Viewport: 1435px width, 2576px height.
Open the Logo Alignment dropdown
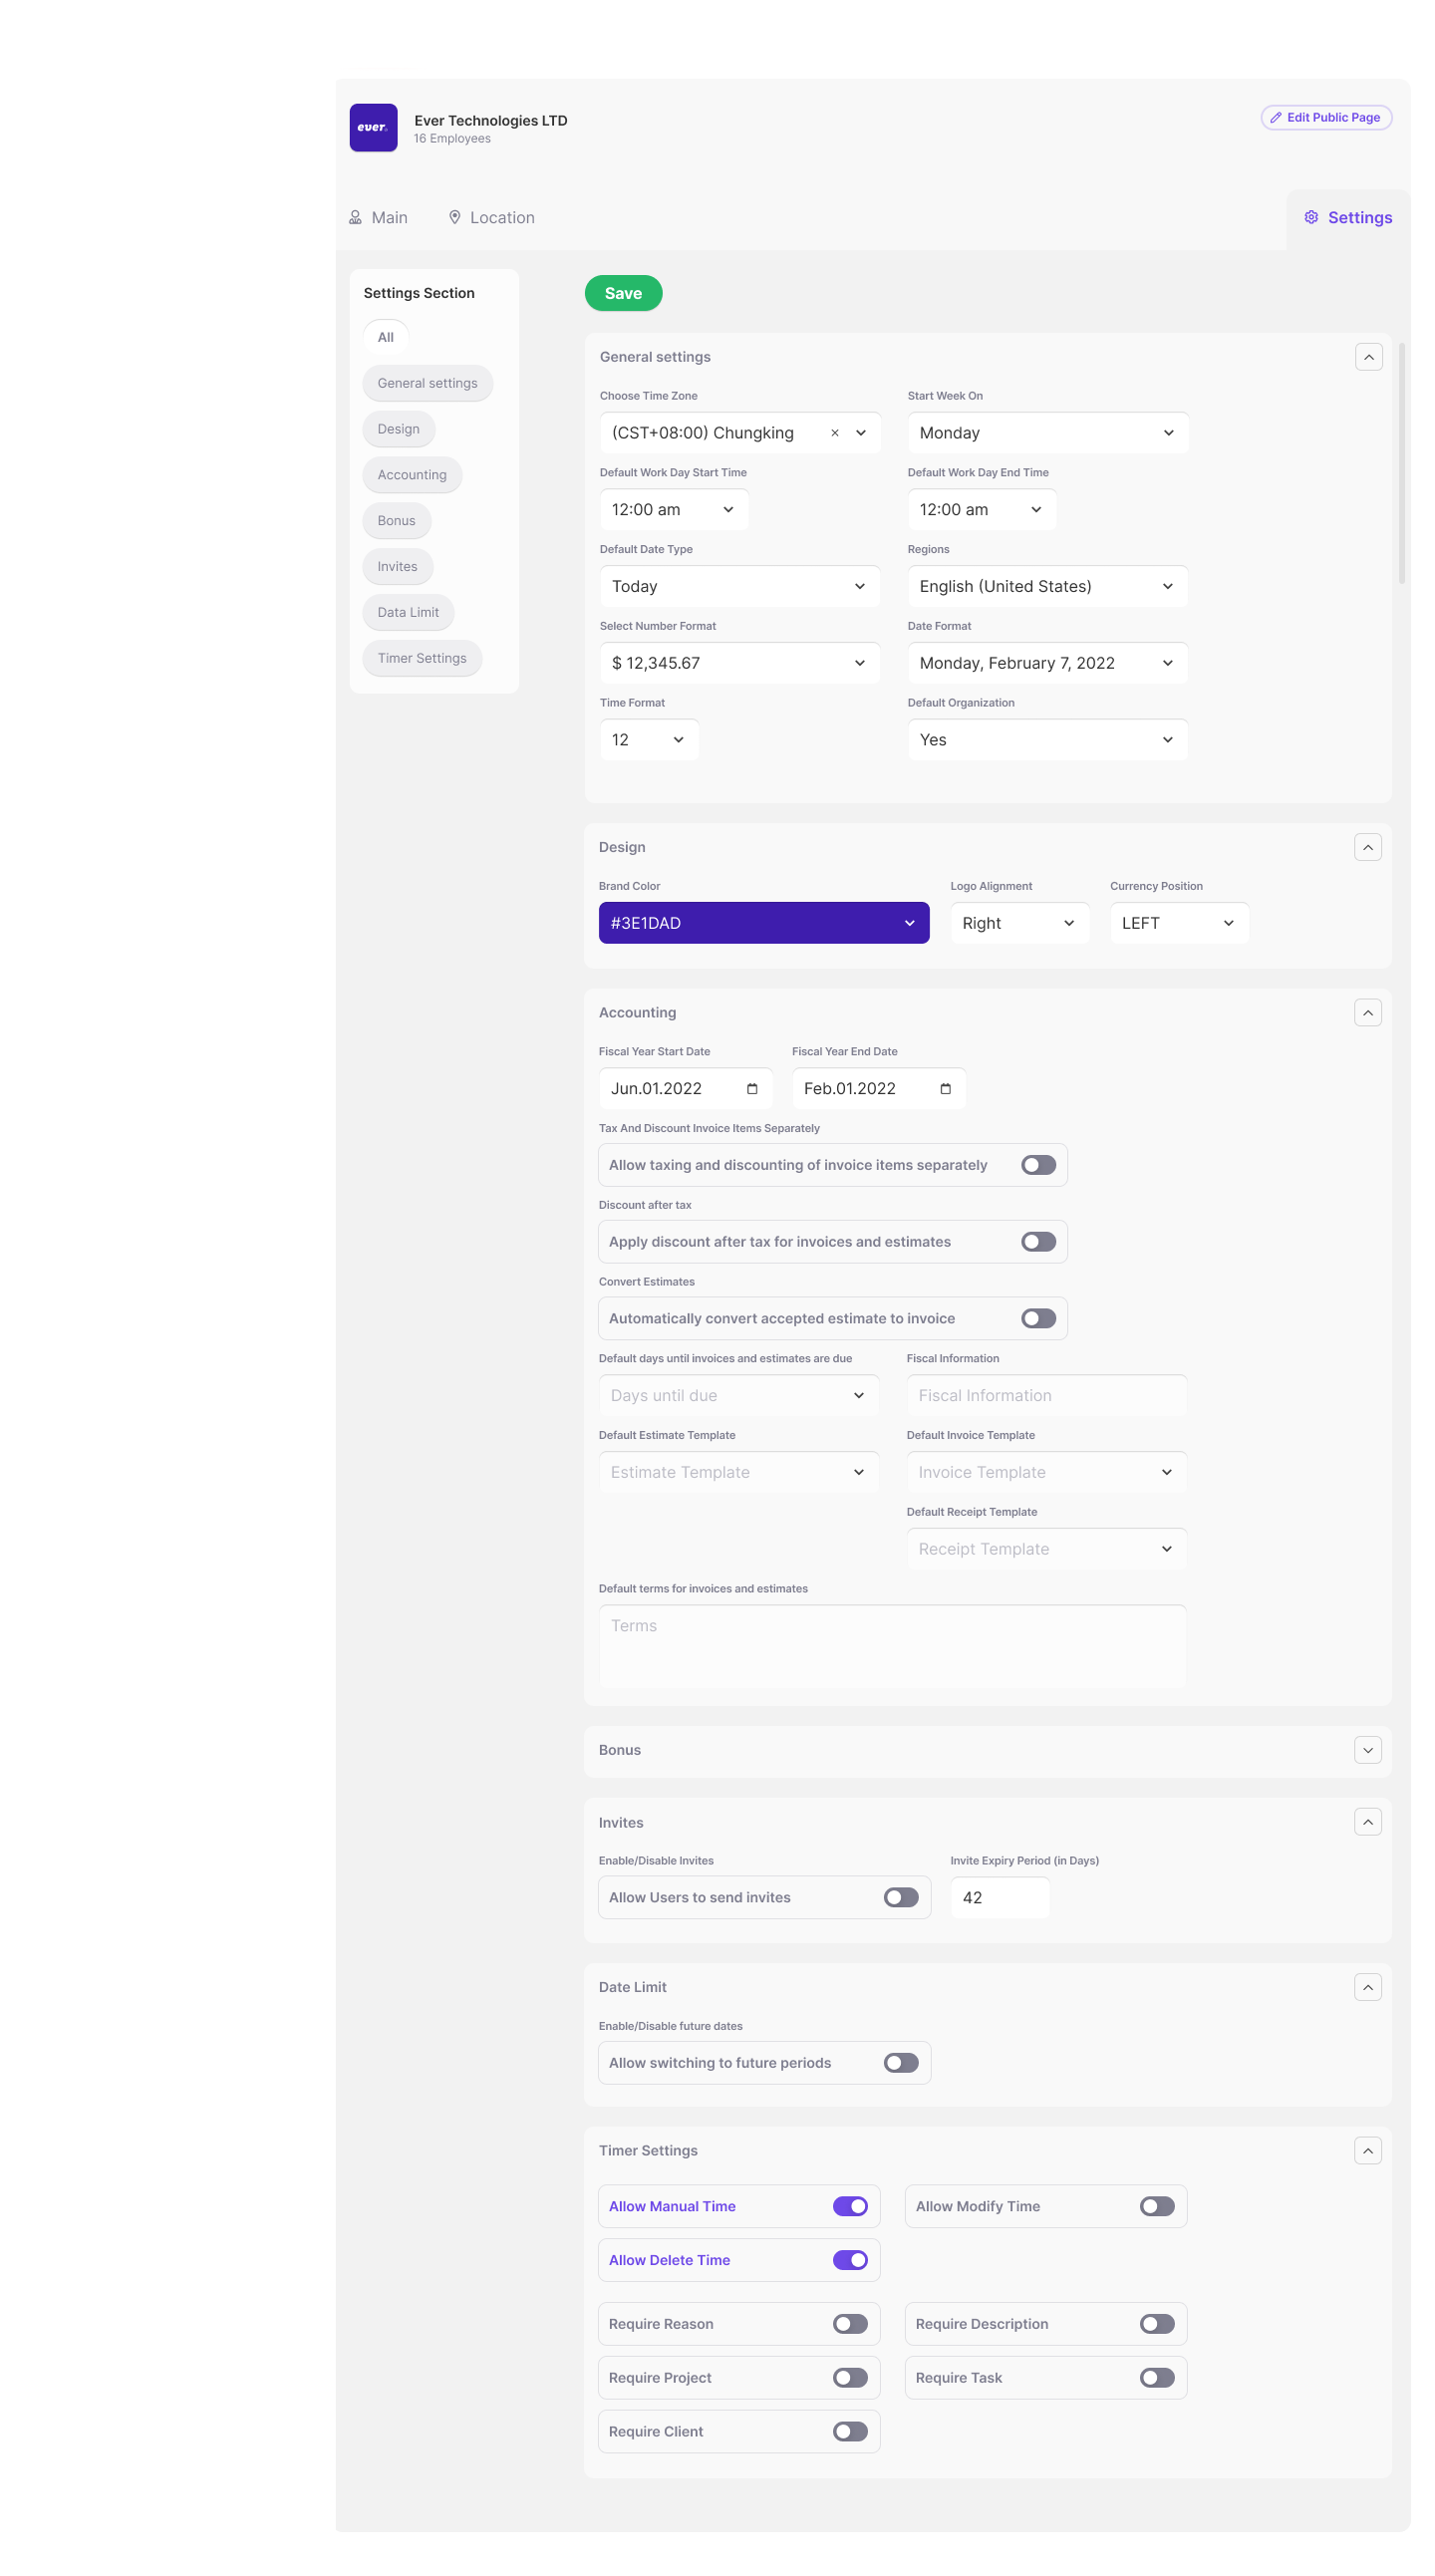(x=1020, y=924)
